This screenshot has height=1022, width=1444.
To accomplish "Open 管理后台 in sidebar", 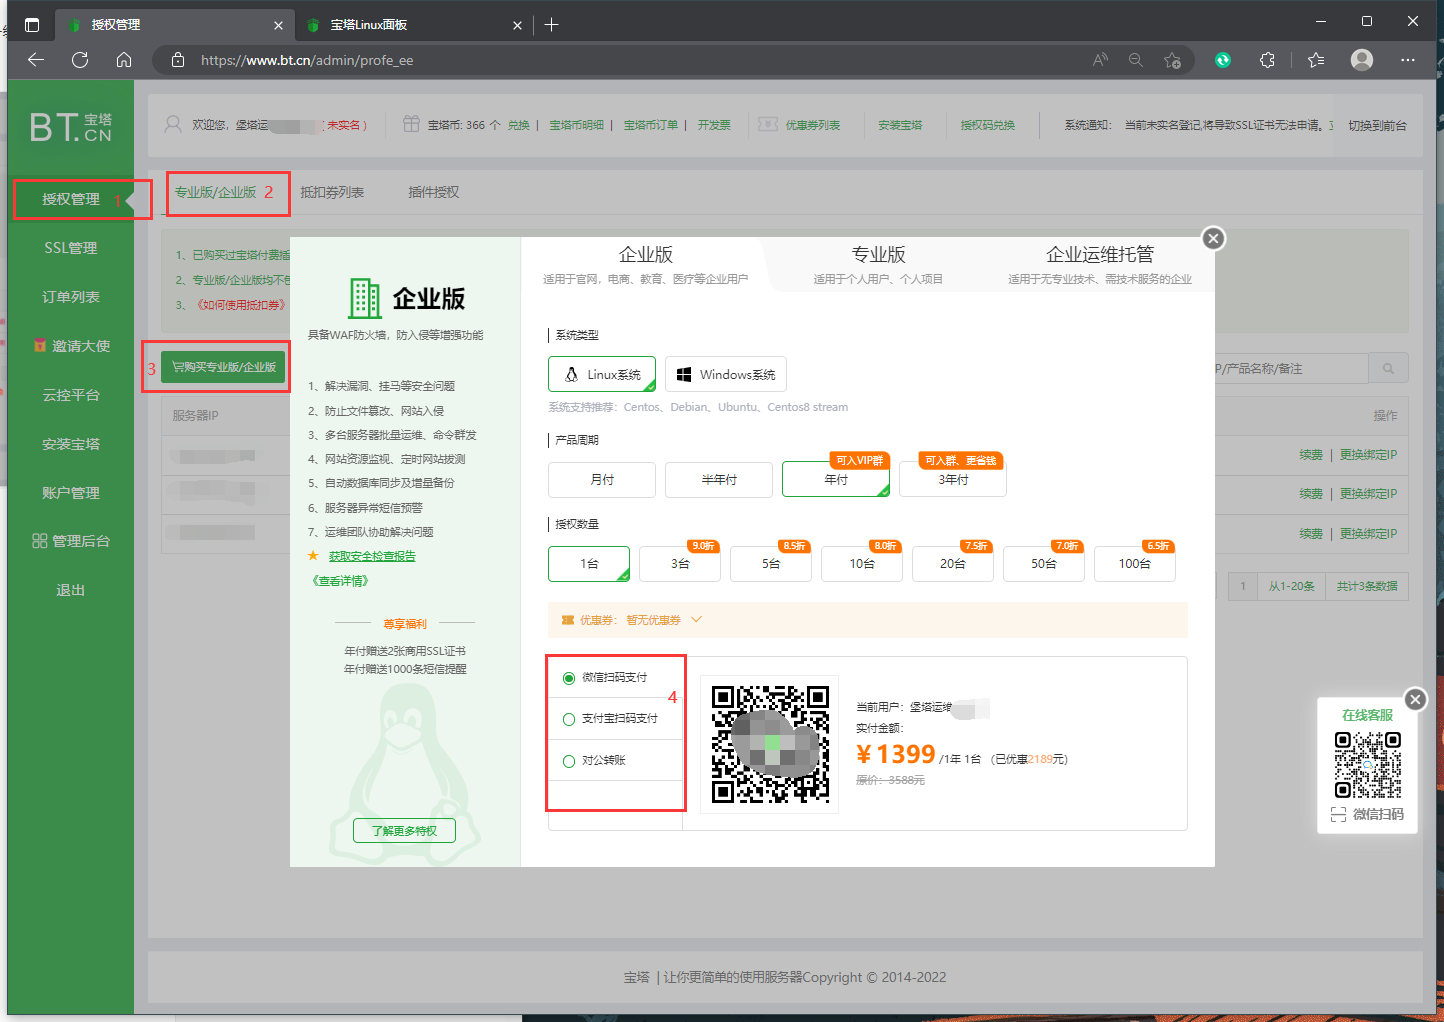I will pos(71,541).
